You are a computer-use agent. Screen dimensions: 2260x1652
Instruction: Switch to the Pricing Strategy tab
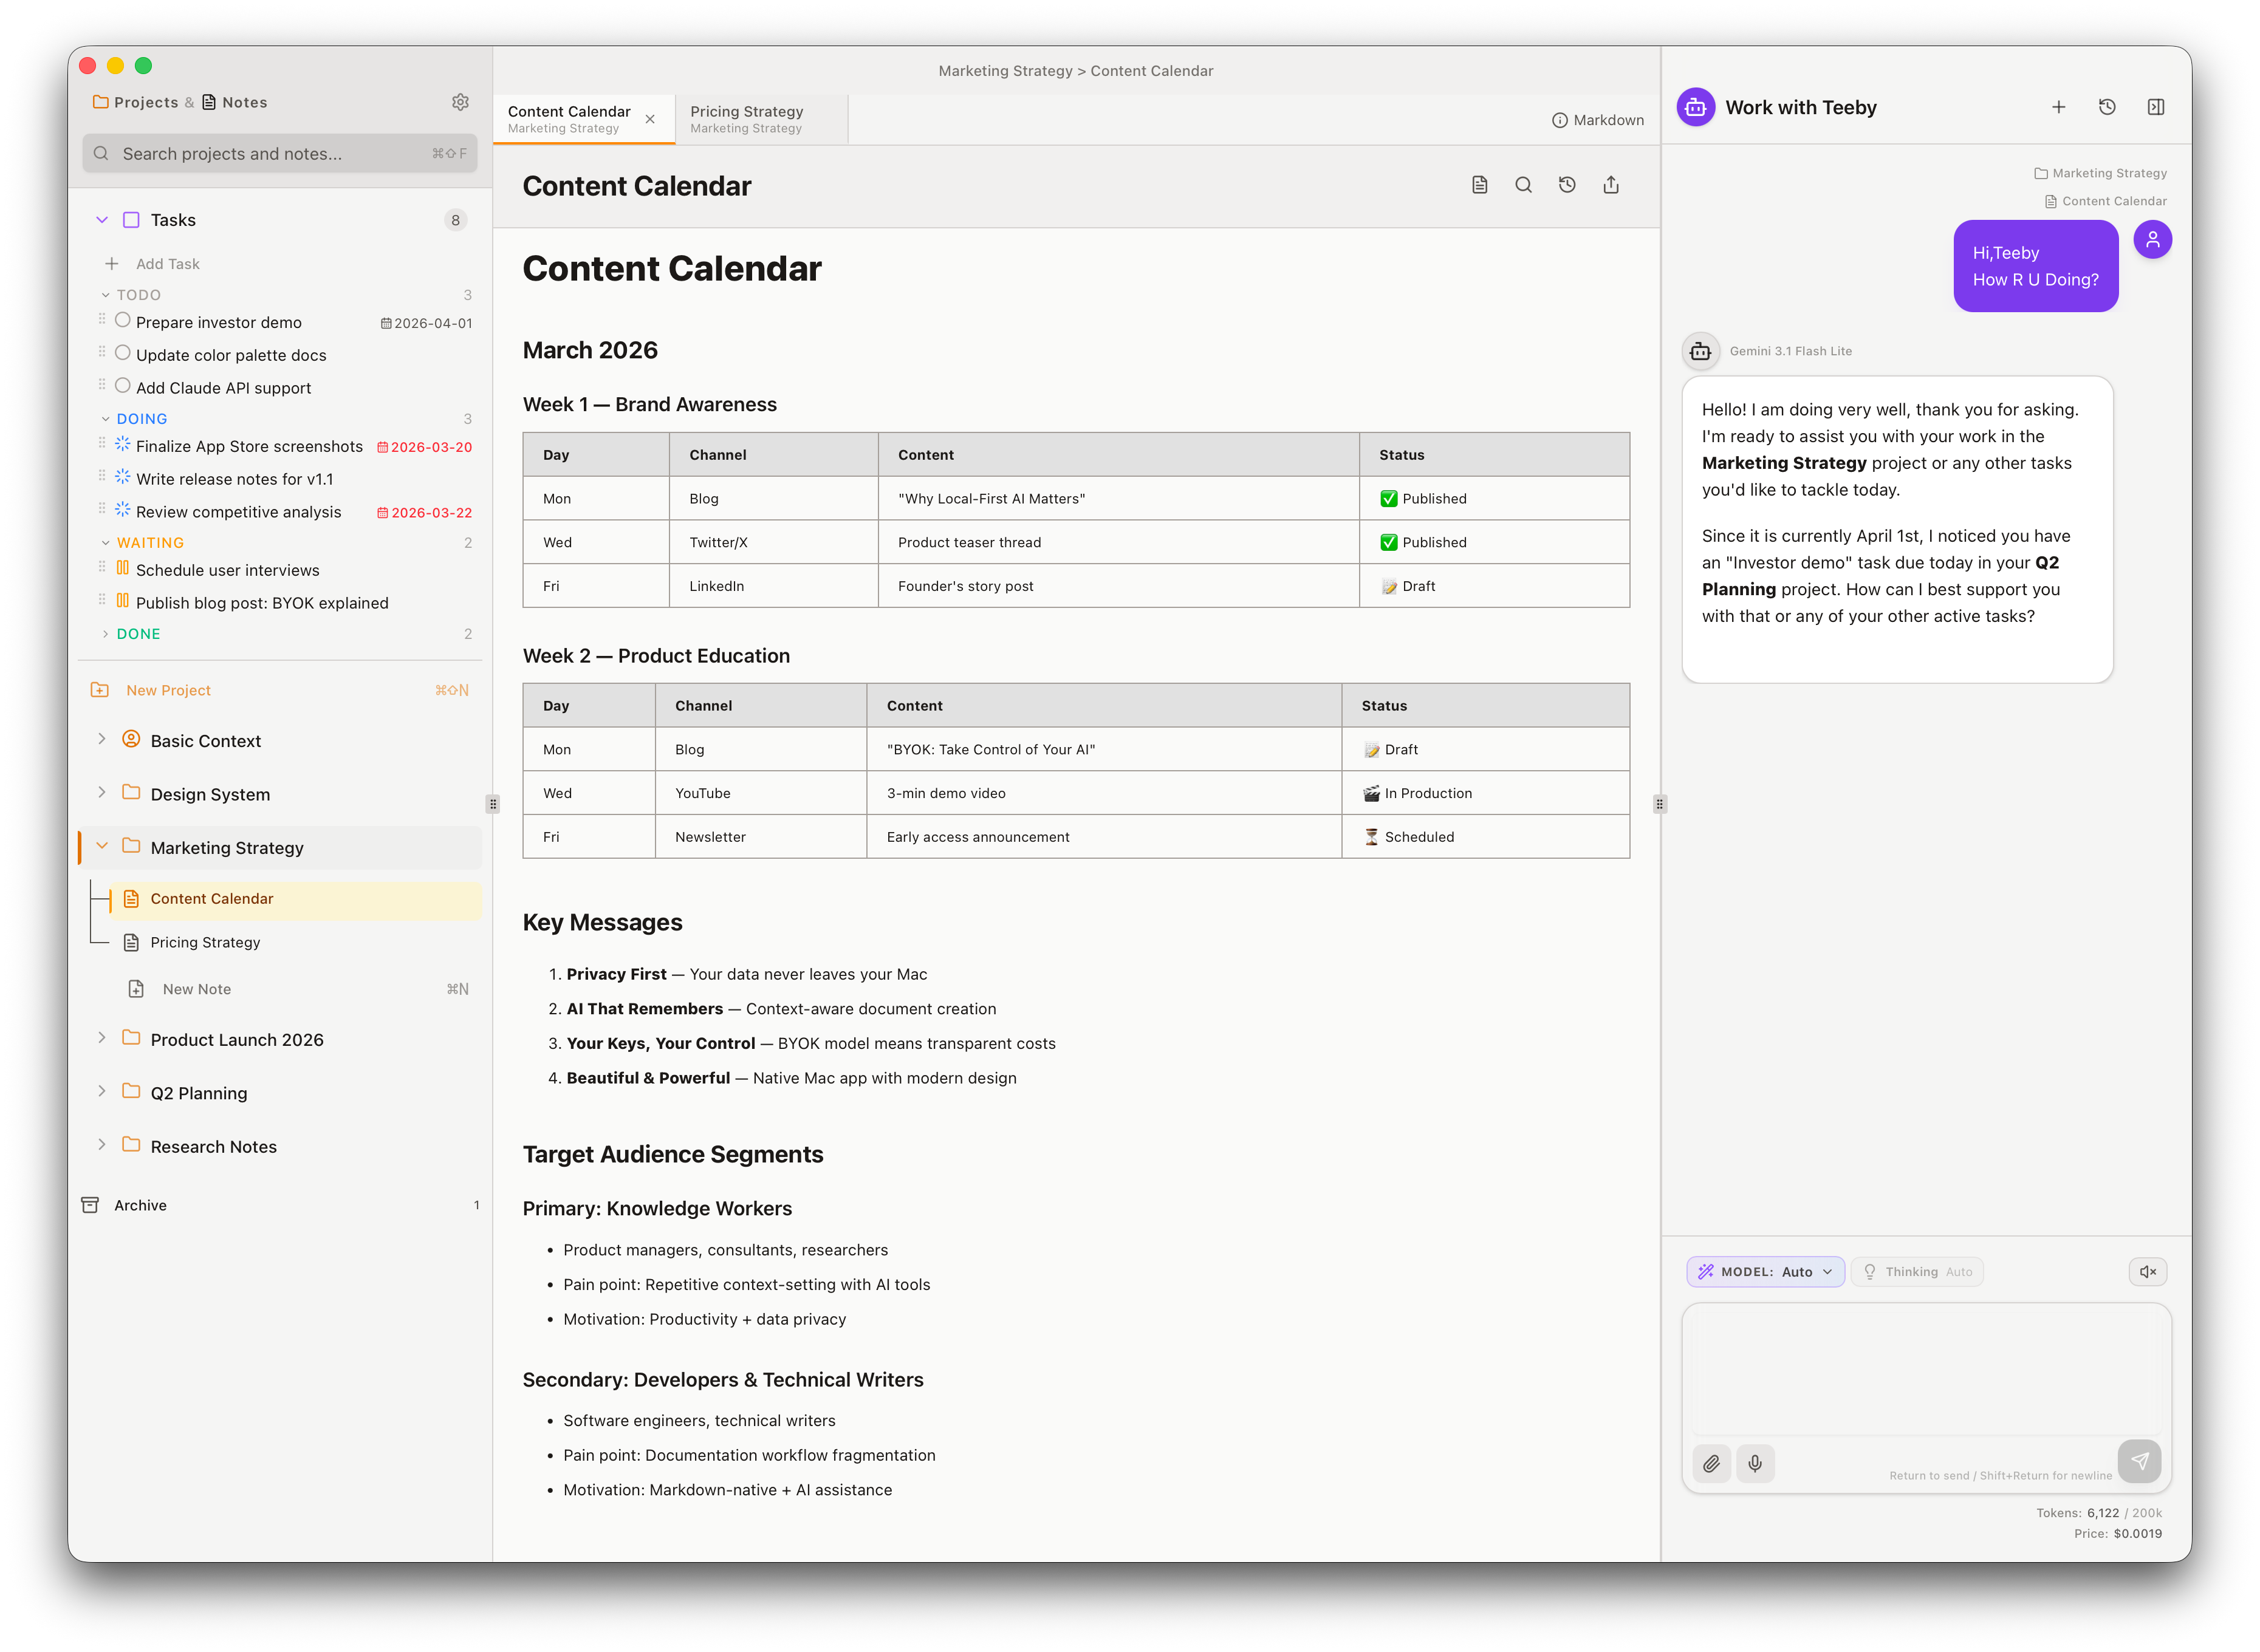pyautogui.click(x=762, y=119)
